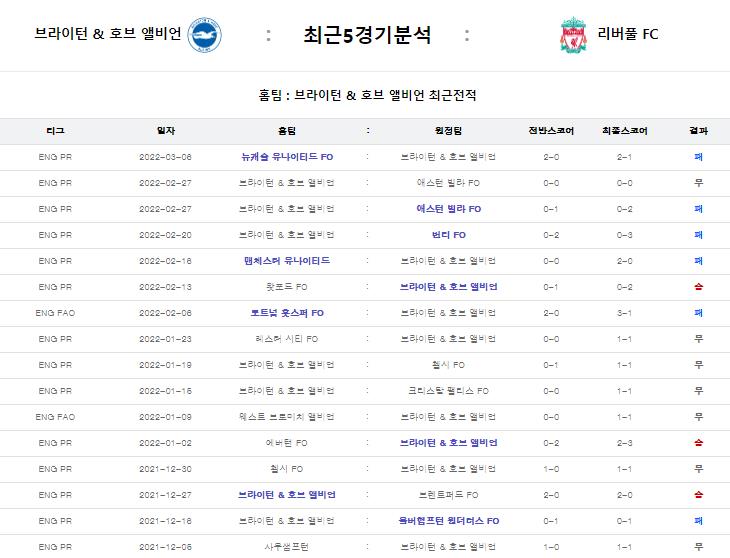
Task: Click the Brighton & Hove Albion club crest
Action: [x=204, y=34]
